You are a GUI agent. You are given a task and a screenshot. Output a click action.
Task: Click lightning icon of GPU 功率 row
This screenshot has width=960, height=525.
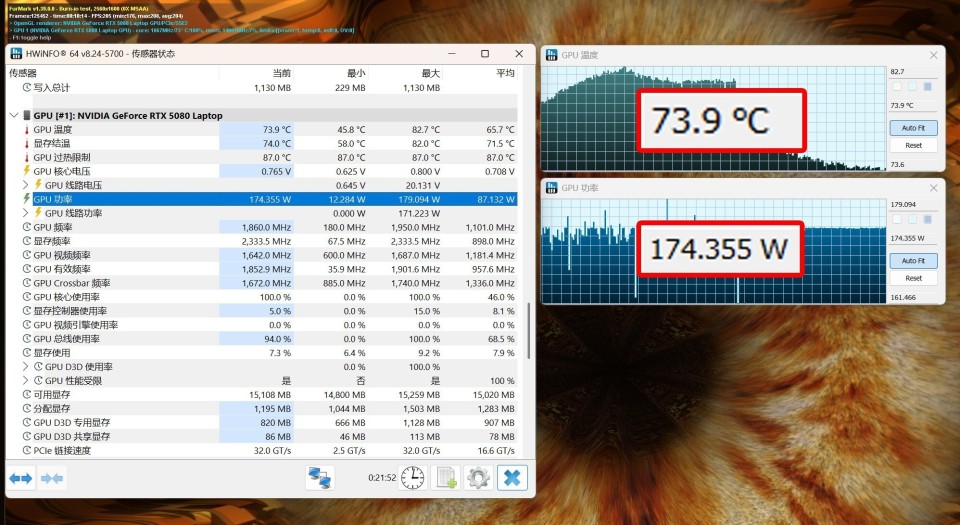[x=26, y=199]
